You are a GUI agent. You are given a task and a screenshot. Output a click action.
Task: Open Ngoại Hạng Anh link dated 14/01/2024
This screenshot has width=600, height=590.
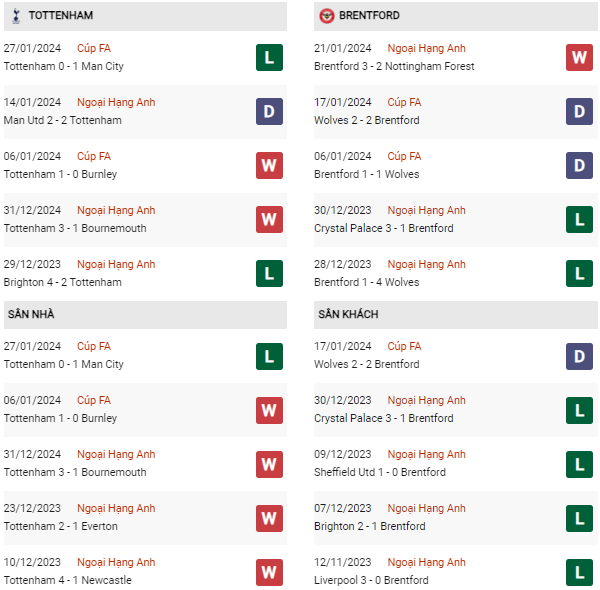[x=116, y=102]
